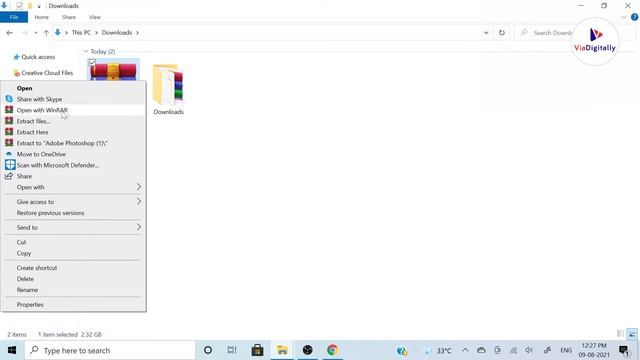Open Cortana circle on taskbar
Screen dimensions: 640x360
pyautogui.click(x=208, y=350)
